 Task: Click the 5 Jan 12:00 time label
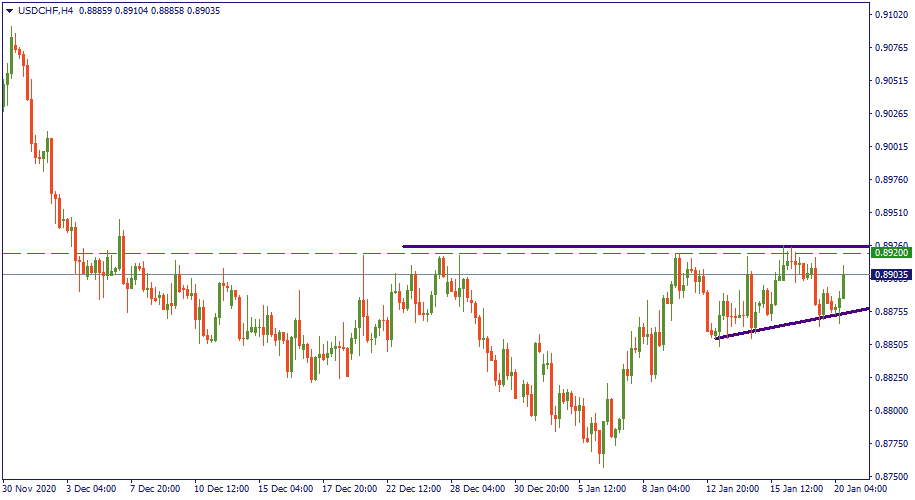pyautogui.click(x=603, y=489)
